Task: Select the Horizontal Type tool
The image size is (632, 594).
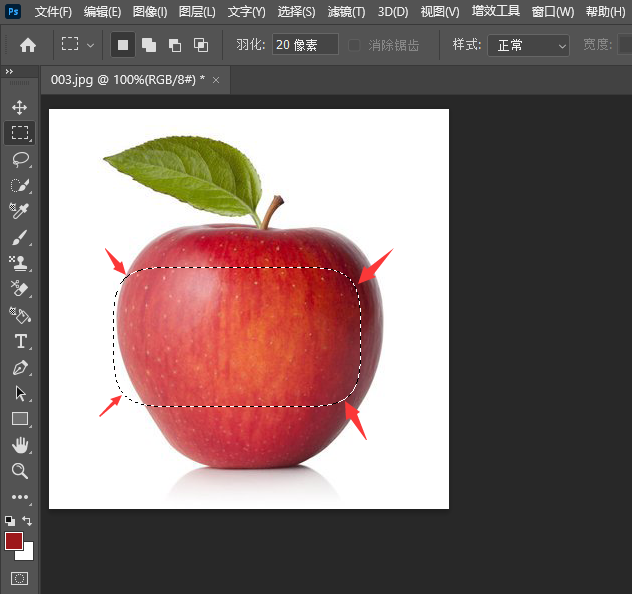Action: point(21,341)
